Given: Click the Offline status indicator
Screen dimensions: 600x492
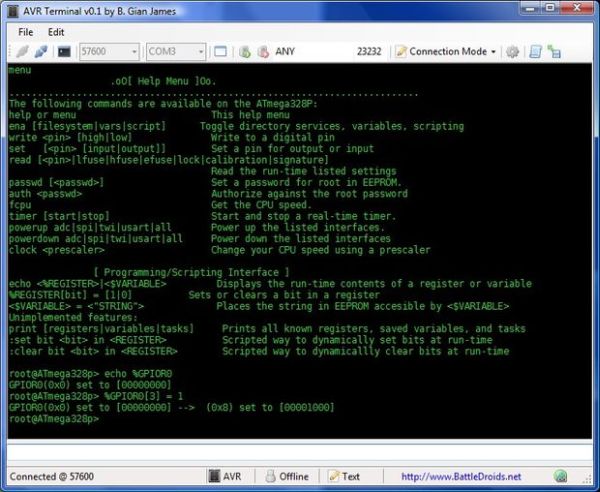Looking at the screenshot, I should 287,476.
